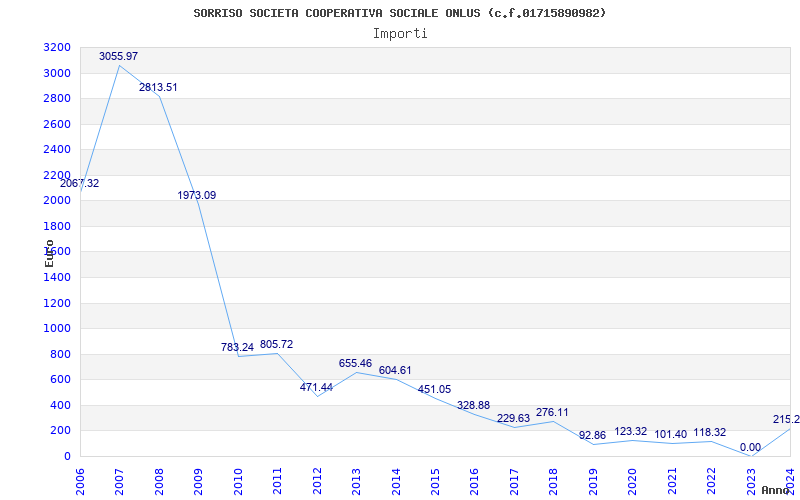Click the 328.88 data label
The image size is (800, 500).
point(473,405)
